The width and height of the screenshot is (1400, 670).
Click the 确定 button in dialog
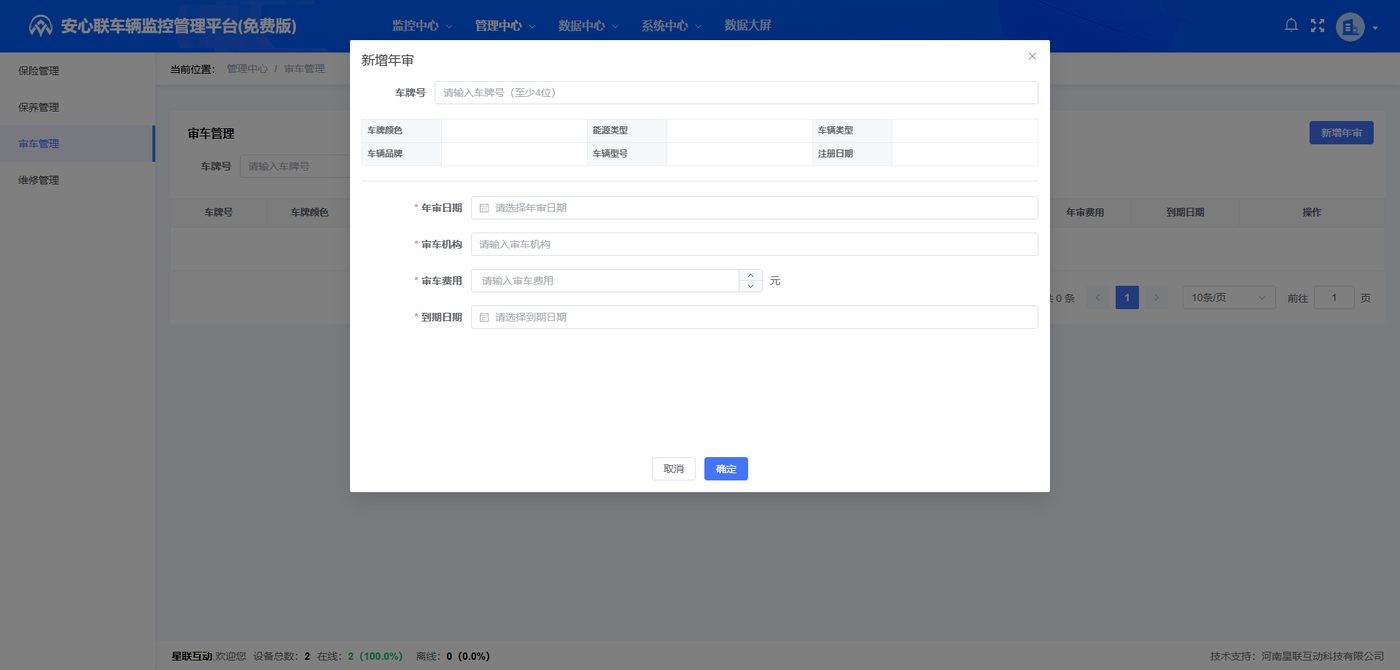(726, 469)
